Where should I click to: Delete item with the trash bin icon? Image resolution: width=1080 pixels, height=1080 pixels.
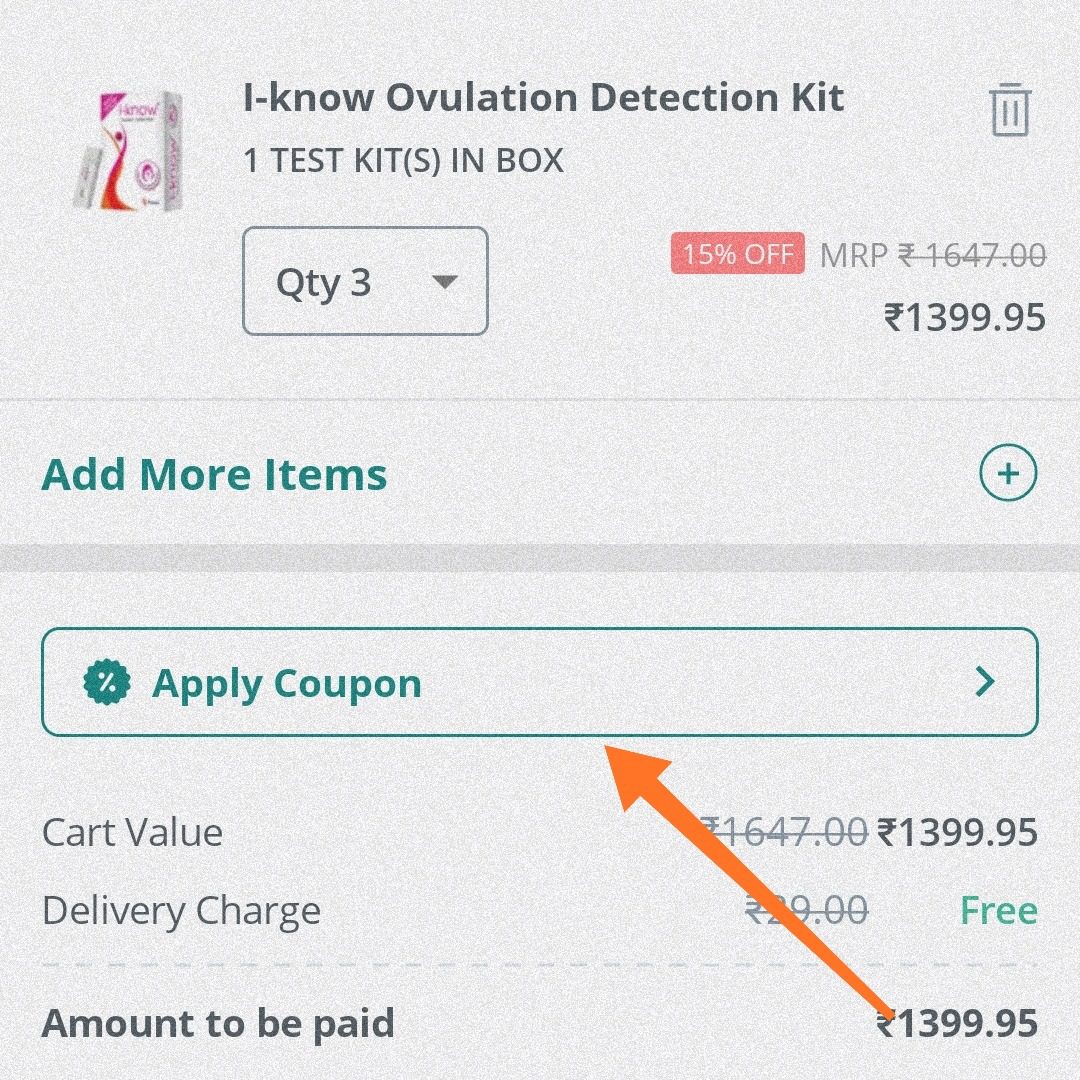point(1010,110)
